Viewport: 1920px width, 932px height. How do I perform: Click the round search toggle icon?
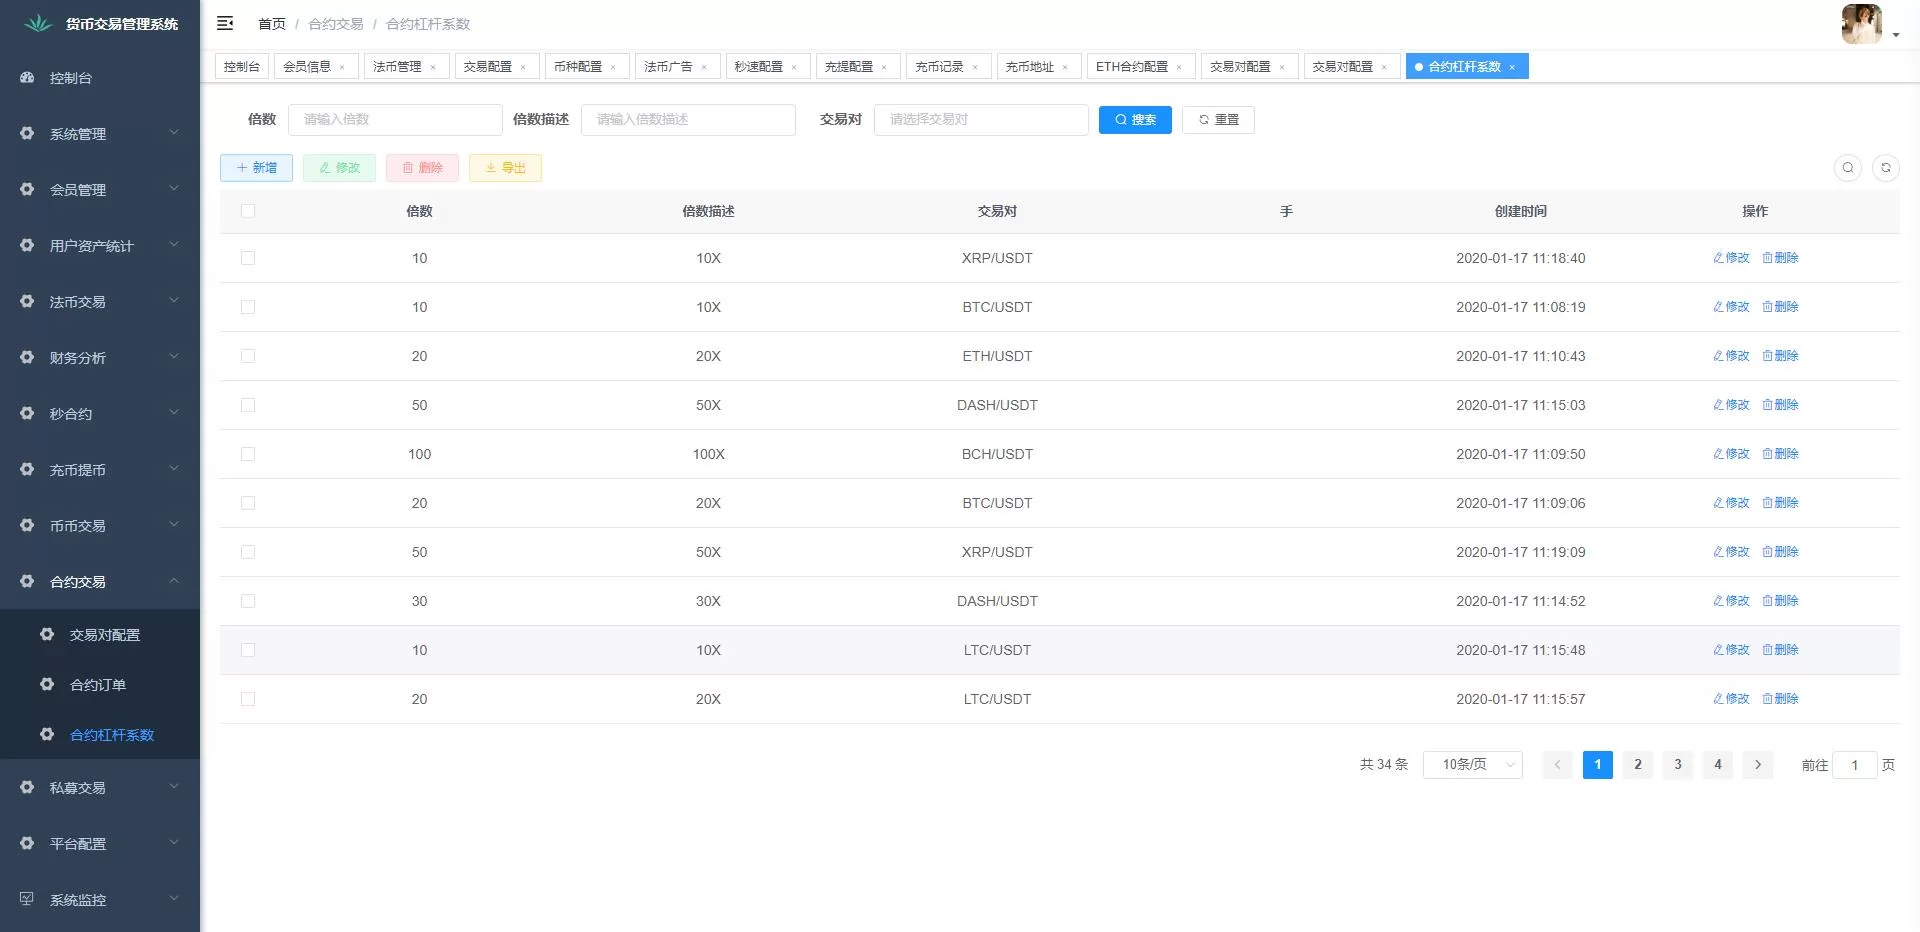(1847, 168)
